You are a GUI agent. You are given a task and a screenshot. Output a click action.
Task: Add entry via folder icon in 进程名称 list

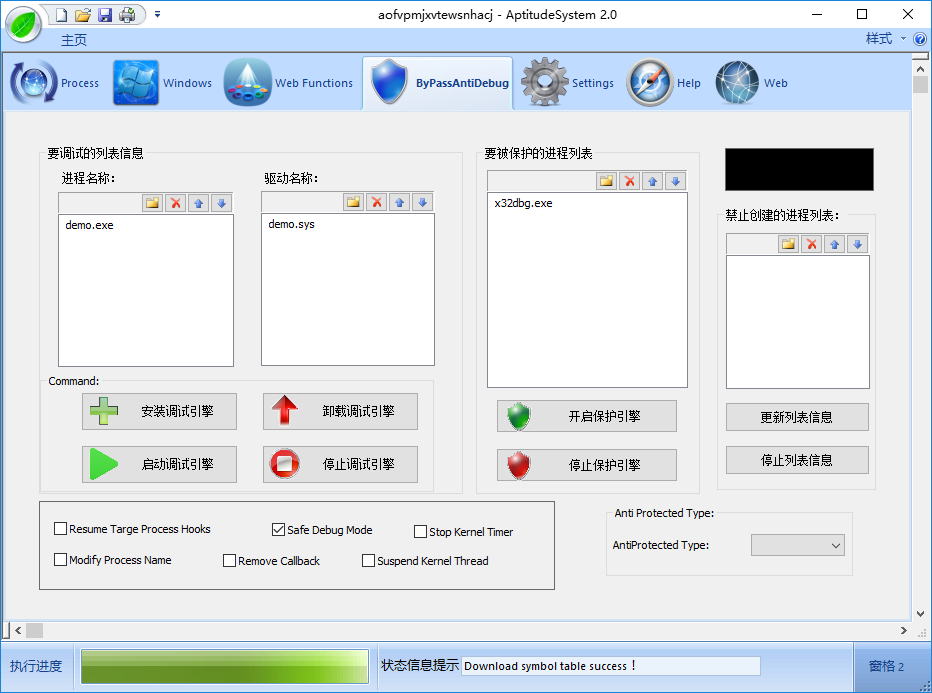click(152, 203)
